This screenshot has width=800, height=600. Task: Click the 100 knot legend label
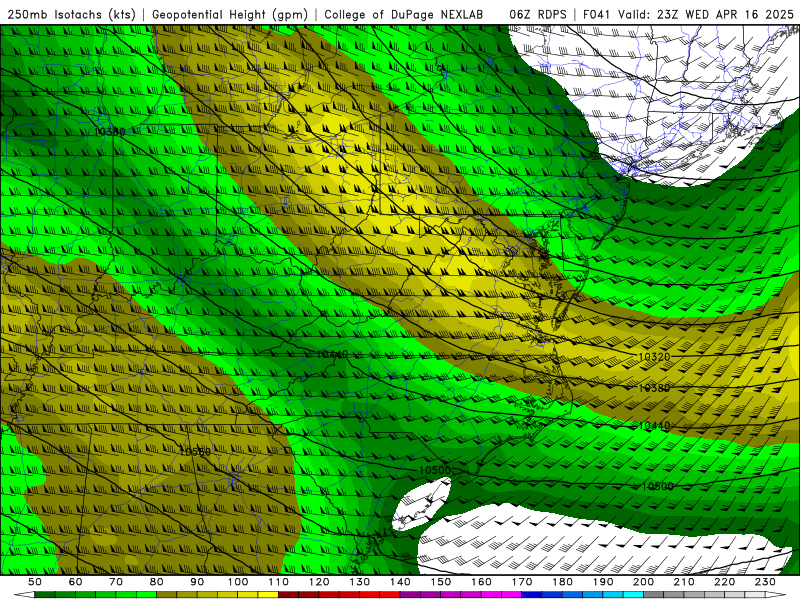click(238, 582)
